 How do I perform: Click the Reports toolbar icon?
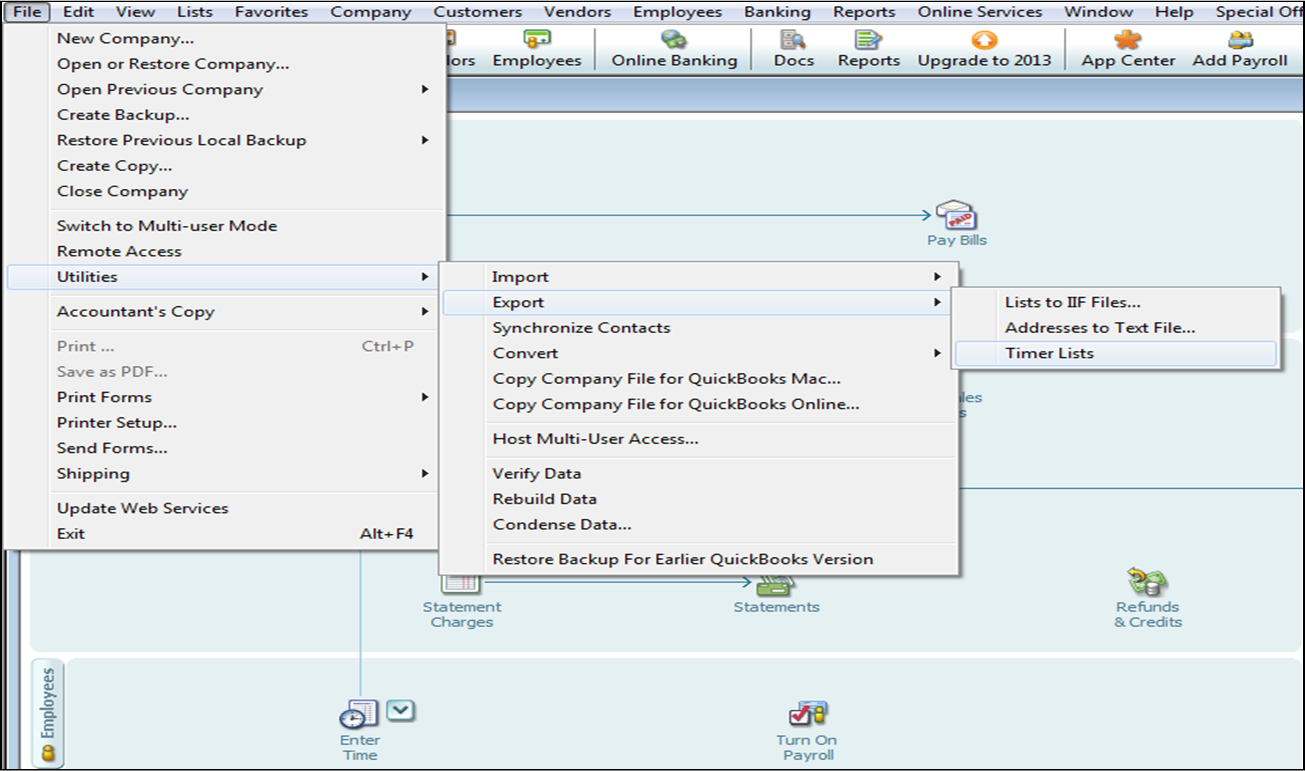[868, 41]
